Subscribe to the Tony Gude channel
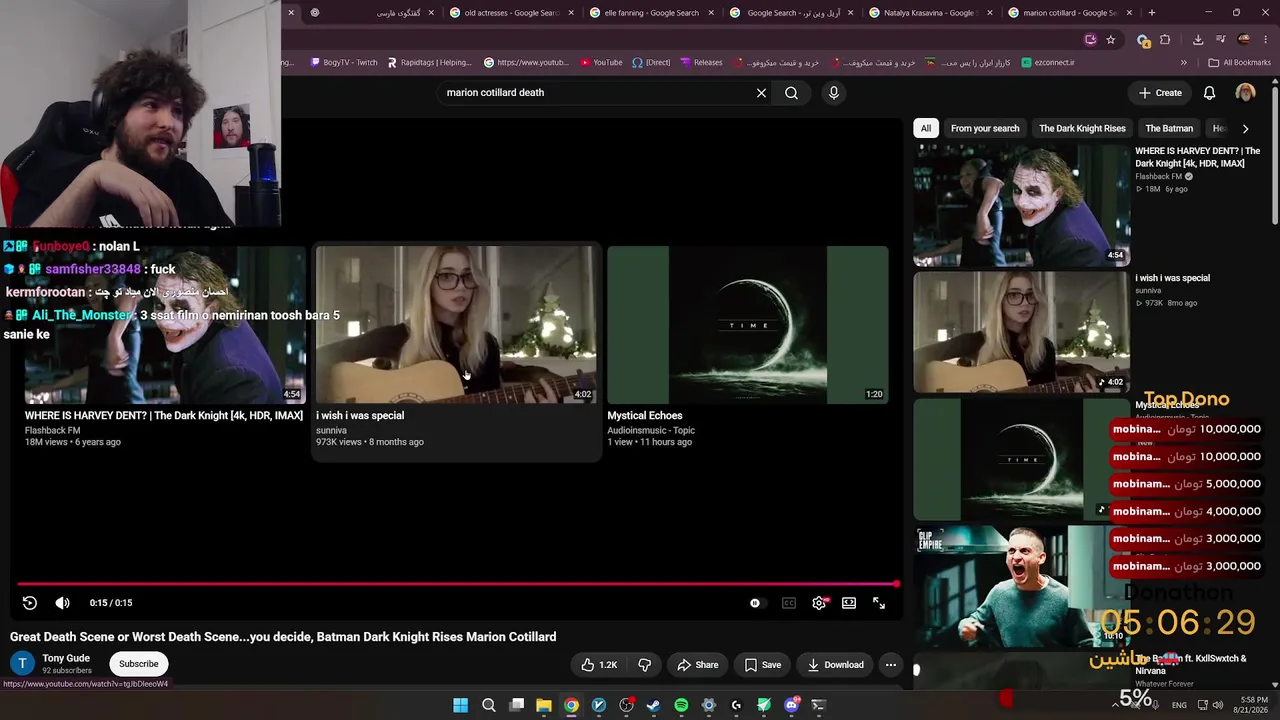This screenshot has width=1280, height=720. point(139,664)
